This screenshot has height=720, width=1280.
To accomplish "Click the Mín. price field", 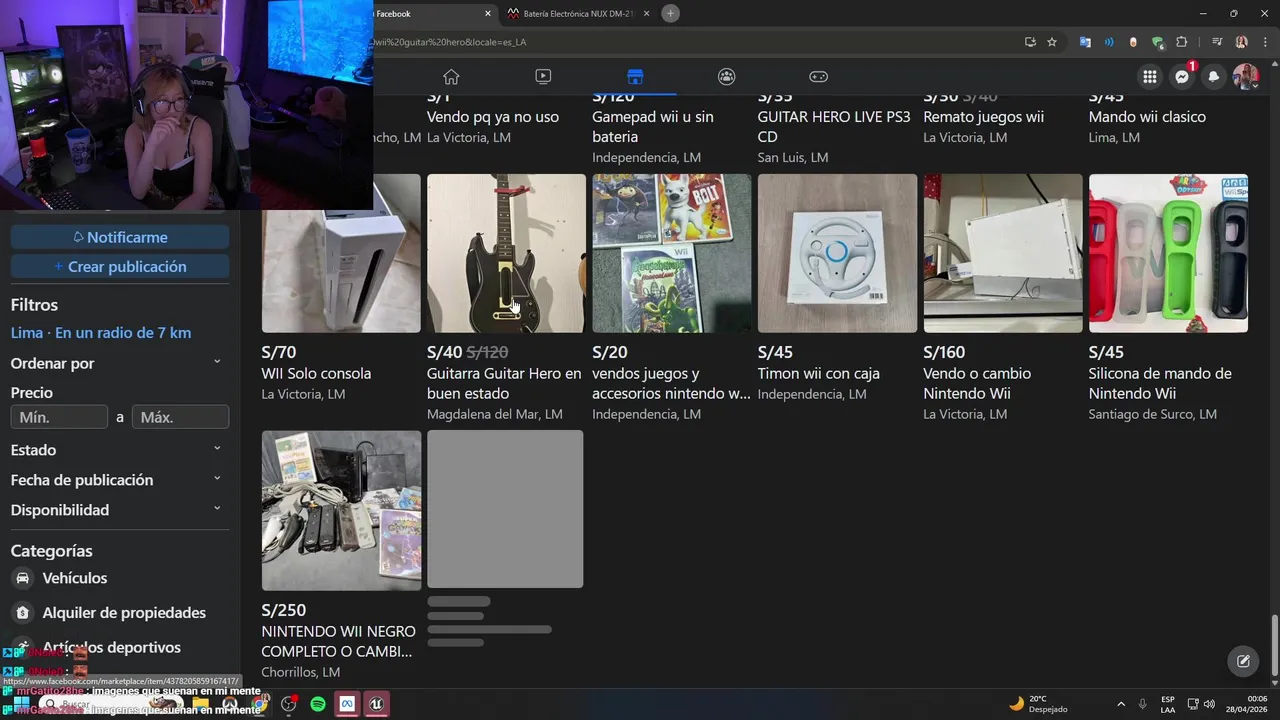I will pyautogui.click(x=59, y=417).
